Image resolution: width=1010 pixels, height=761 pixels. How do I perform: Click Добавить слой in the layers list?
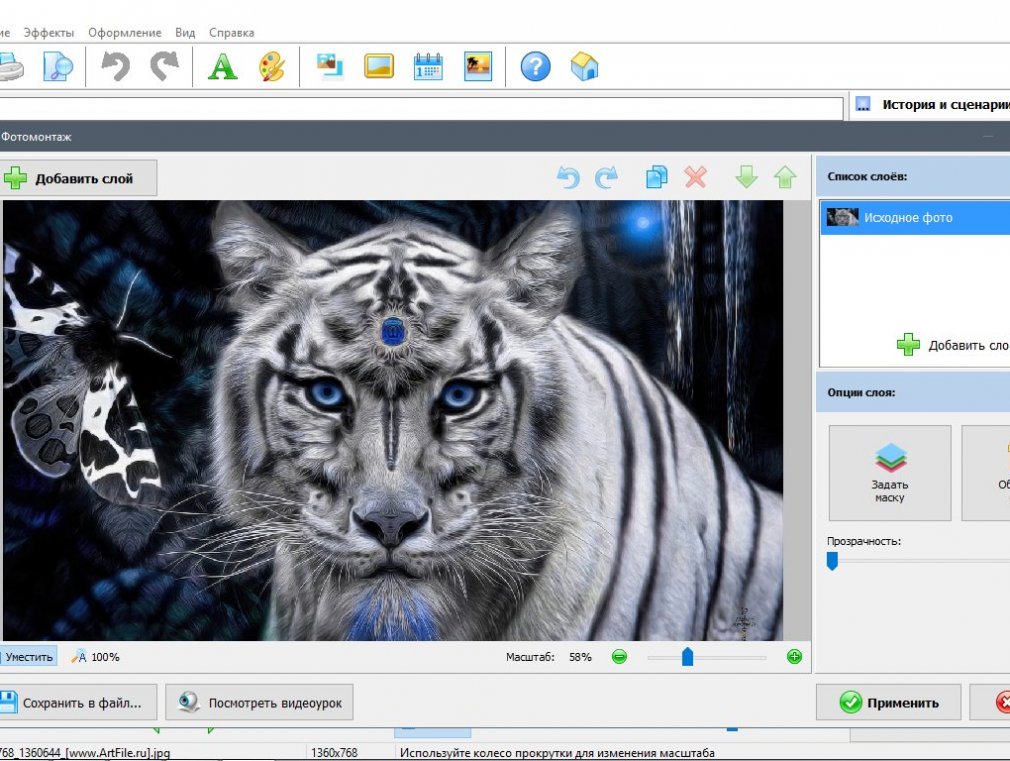click(x=953, y=345)
